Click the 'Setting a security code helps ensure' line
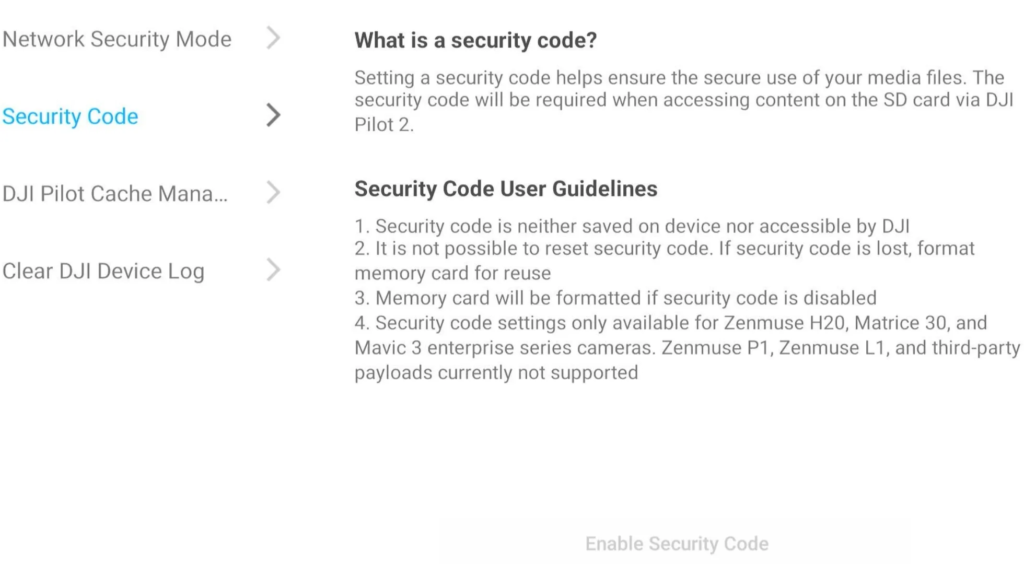 click(x=679, y=78)
